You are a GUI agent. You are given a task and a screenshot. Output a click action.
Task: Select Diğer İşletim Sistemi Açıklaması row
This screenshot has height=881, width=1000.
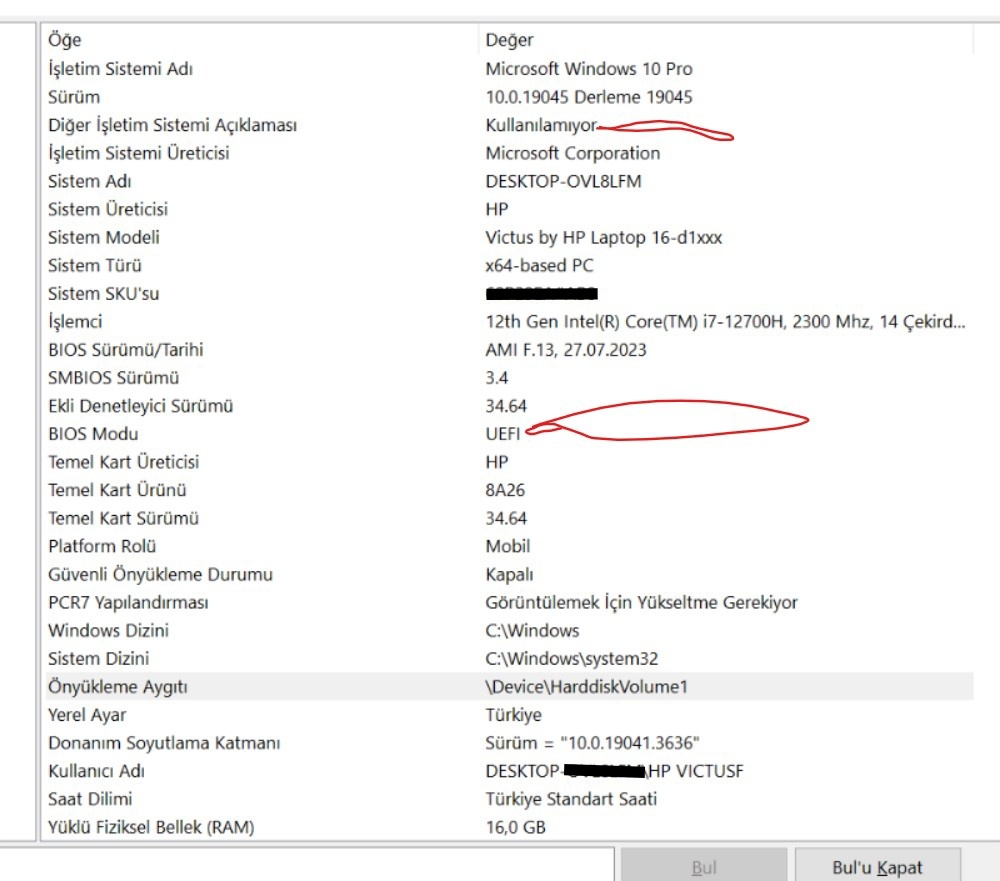173,125
